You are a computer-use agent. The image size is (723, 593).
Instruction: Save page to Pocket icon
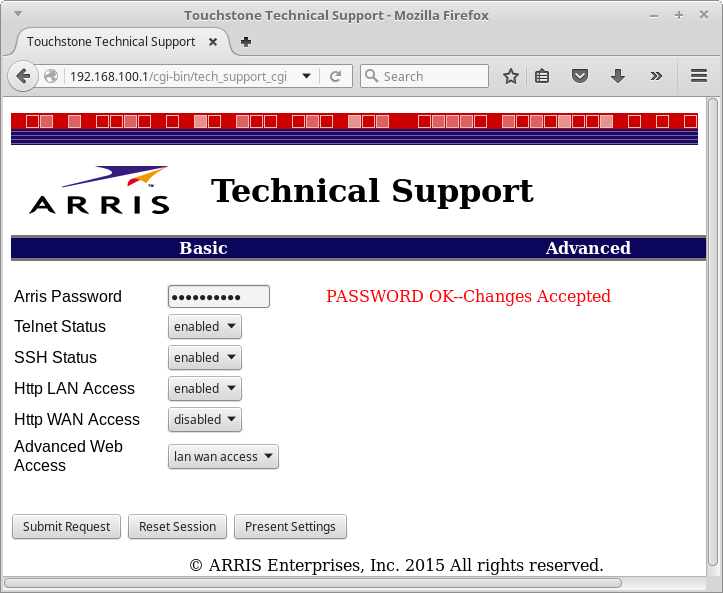[580, 76]
